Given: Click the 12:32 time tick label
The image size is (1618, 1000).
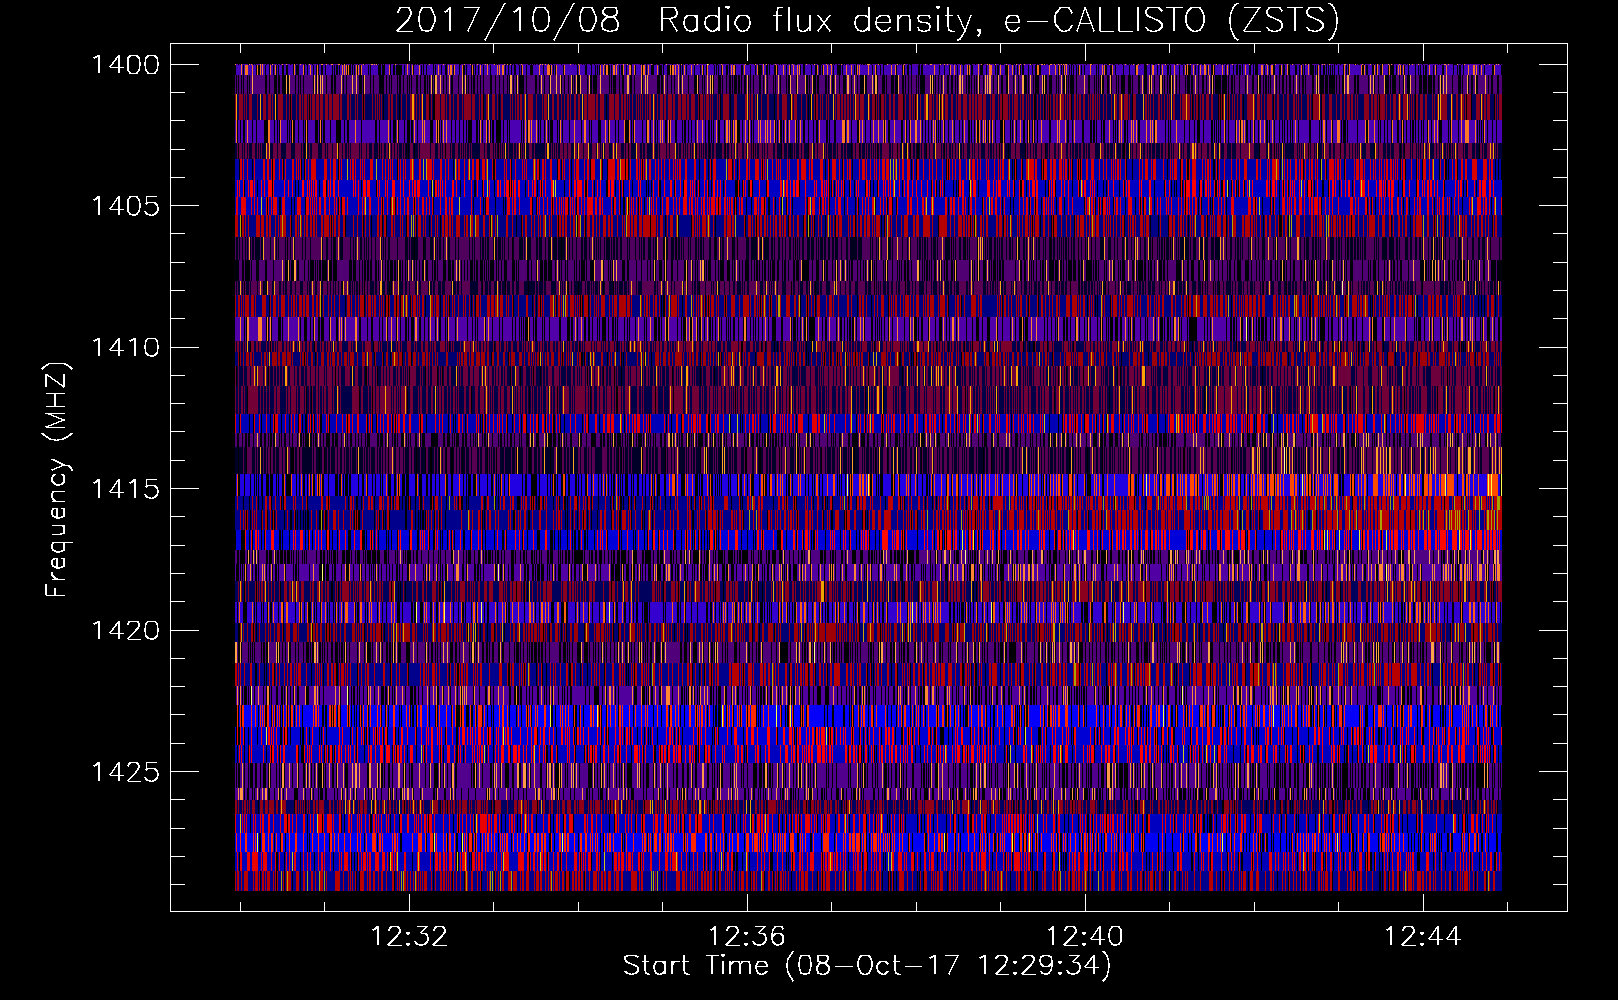Looking at the screenshot, I should click(x=409, y=937).
